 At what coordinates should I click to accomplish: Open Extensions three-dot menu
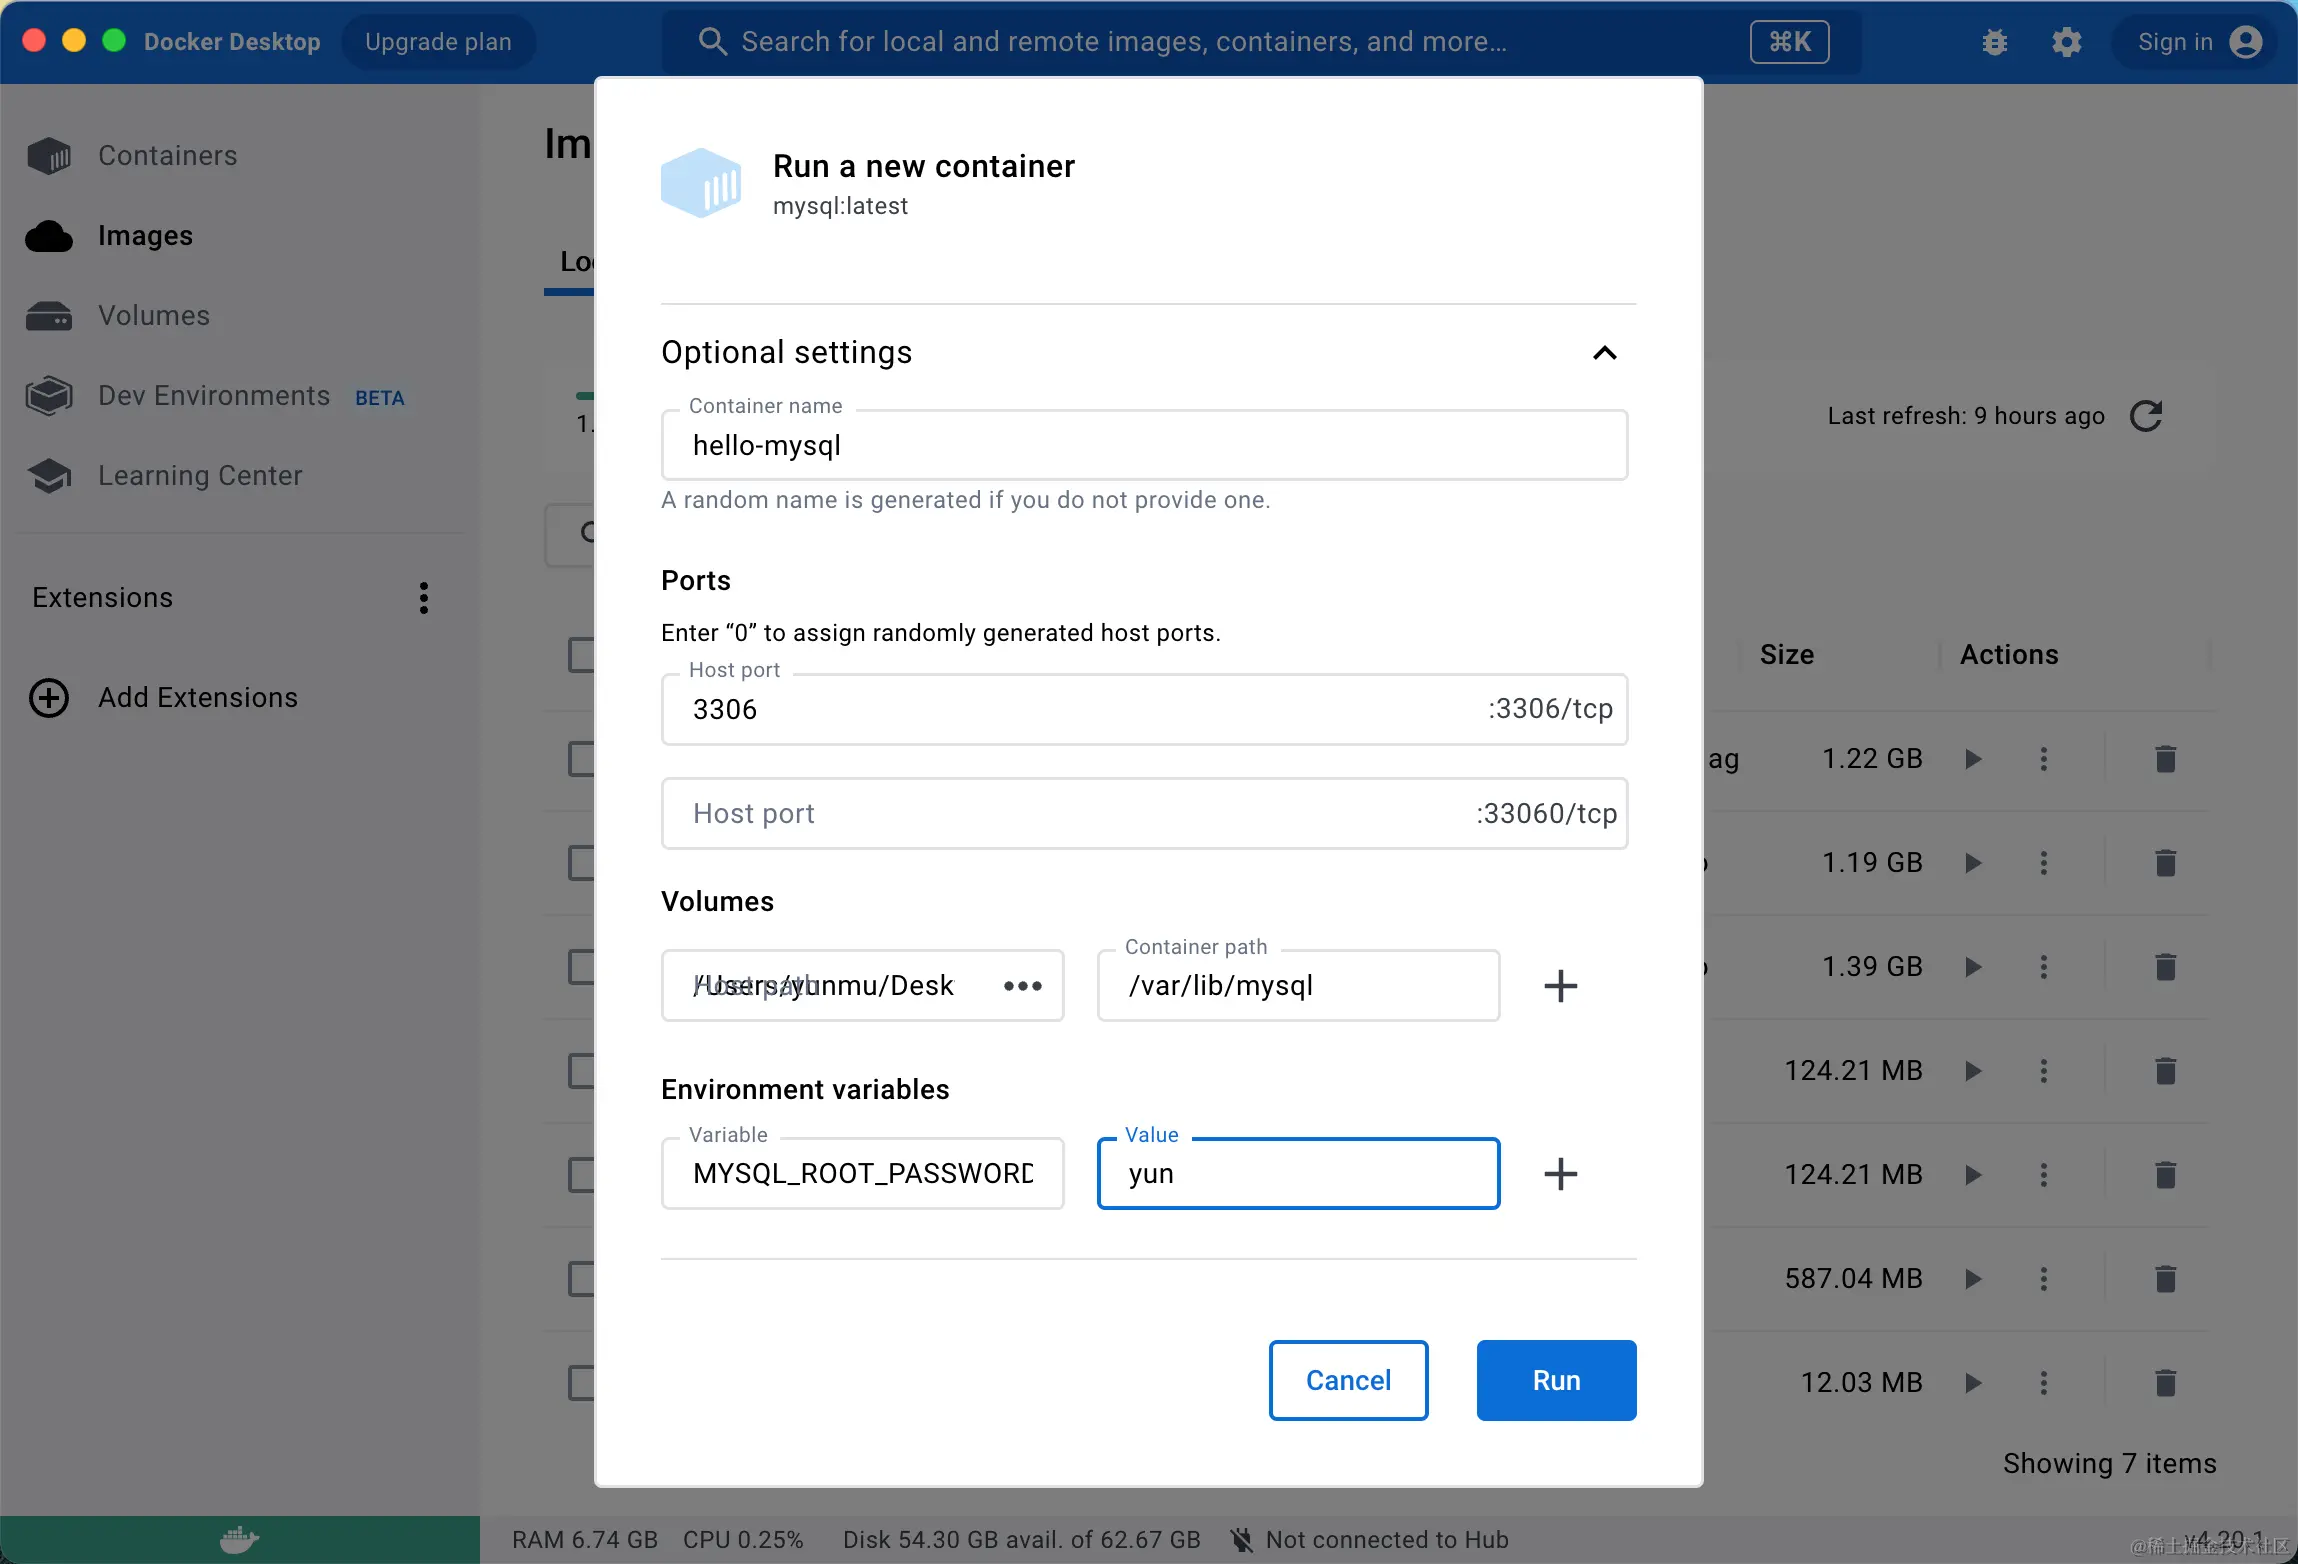point(424,598)
